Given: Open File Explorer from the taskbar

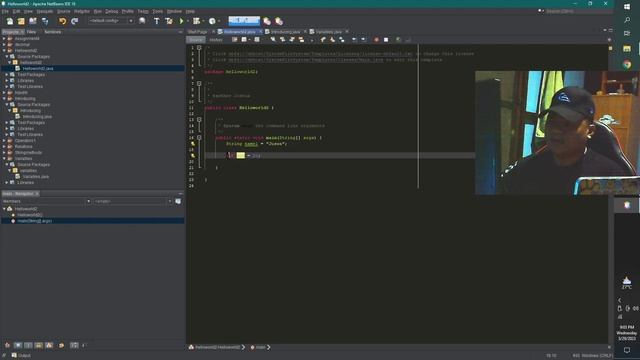Looking at the screenshot, I should coord(627,49).
